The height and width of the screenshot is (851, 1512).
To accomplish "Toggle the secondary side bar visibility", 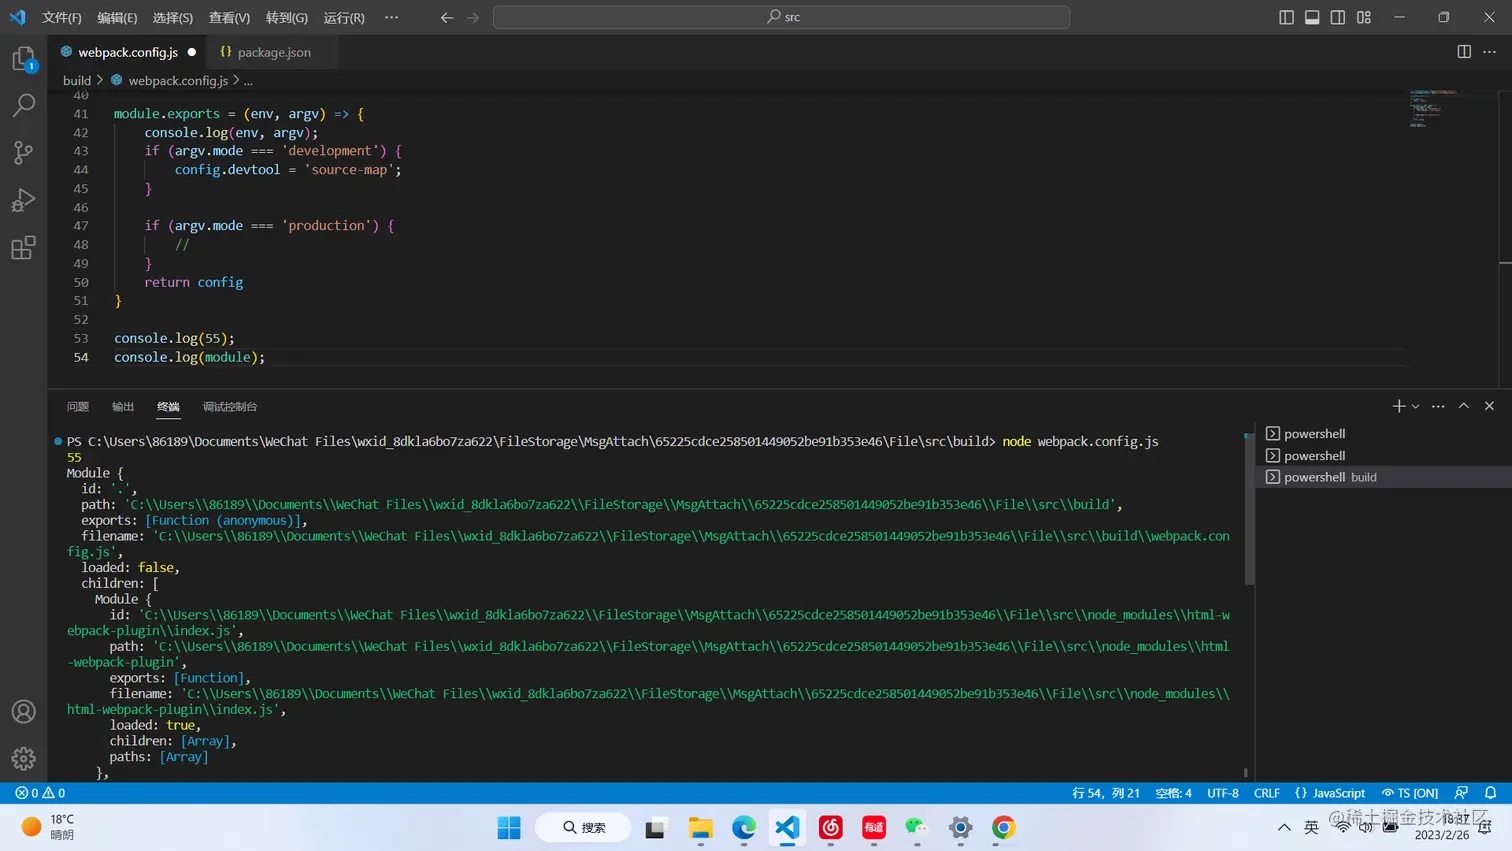I will coord(1338,17).
